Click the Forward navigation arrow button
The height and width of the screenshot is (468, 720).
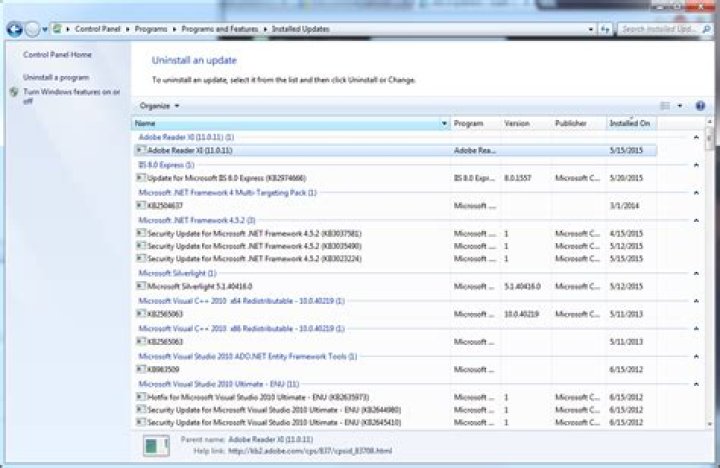pos(32,29)
